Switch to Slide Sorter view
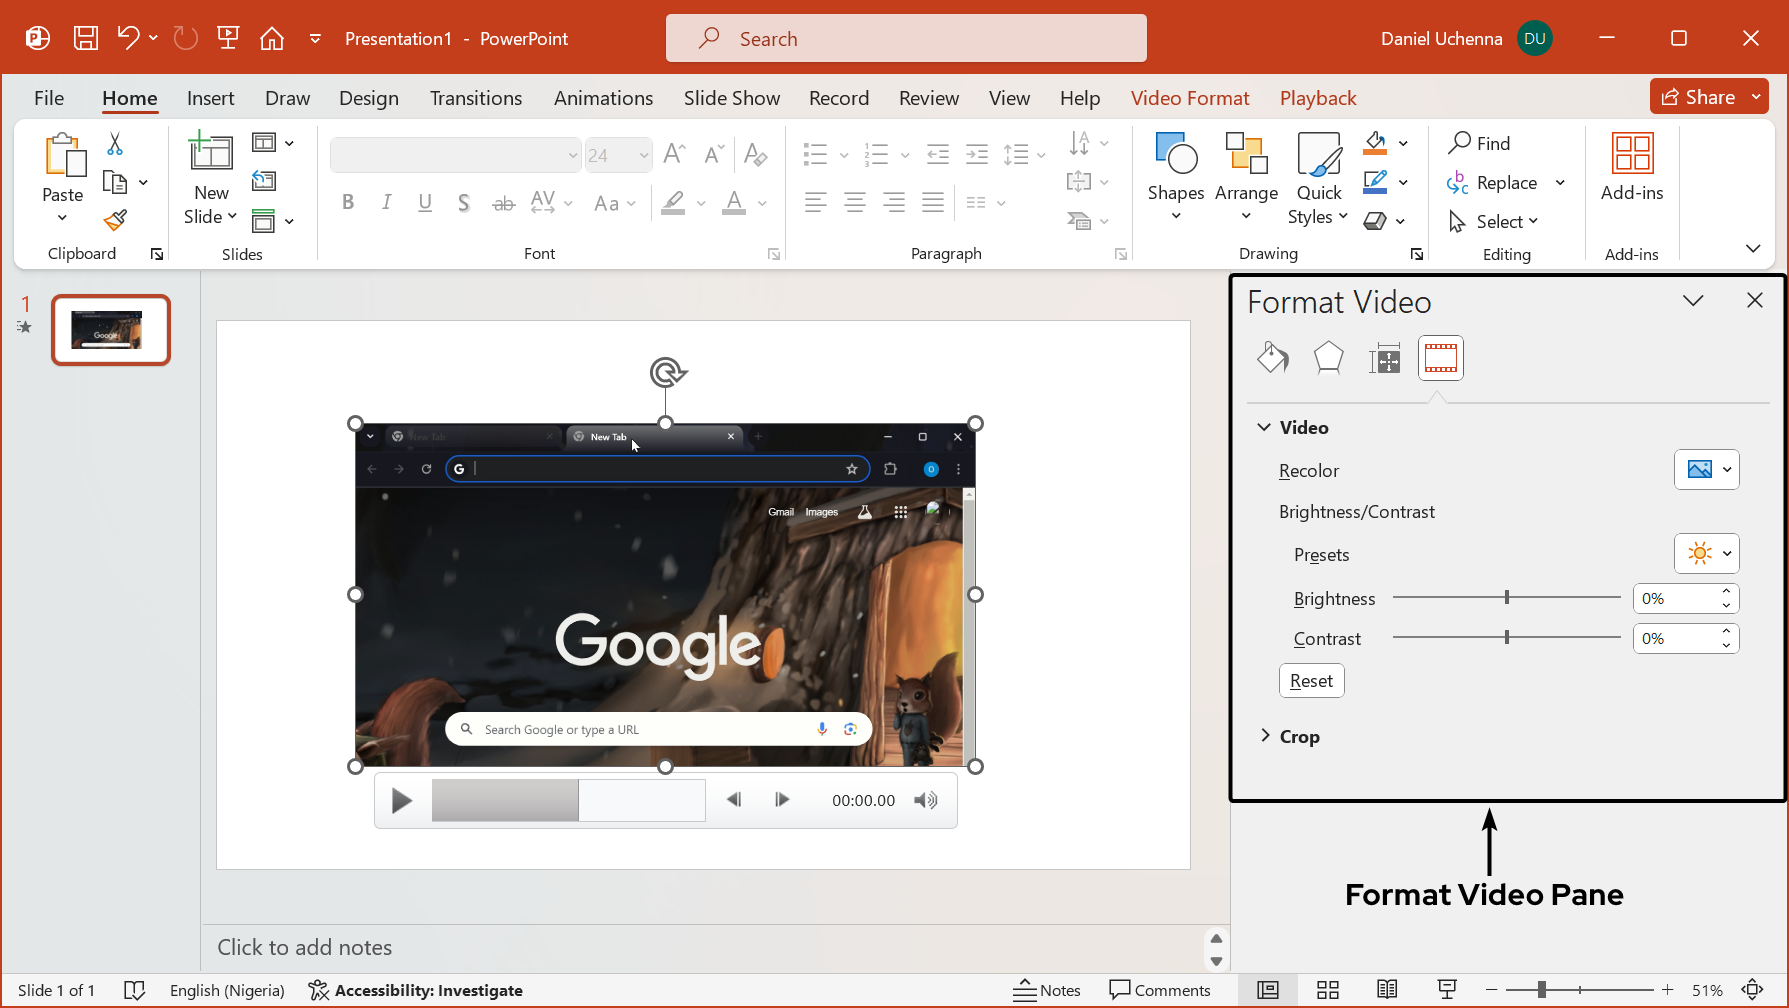Image resolution: width=1789 pixels, height=1008 pixels. coord(1327,990)
